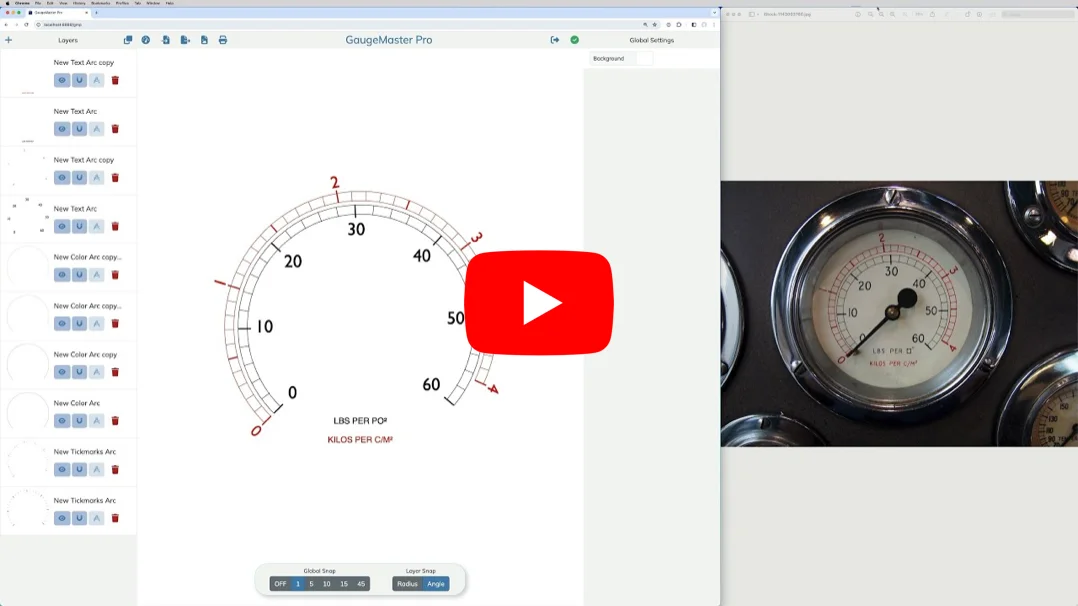
Task: Open the round gauge icon in toolbar
Action: [146, 40]
